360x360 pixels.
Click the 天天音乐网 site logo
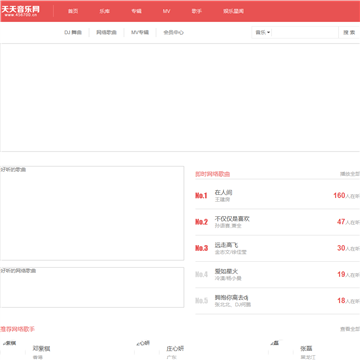20,11
